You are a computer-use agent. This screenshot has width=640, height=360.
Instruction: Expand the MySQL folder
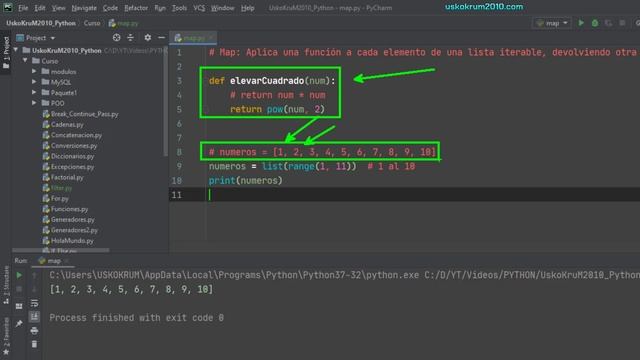(34, 82)
